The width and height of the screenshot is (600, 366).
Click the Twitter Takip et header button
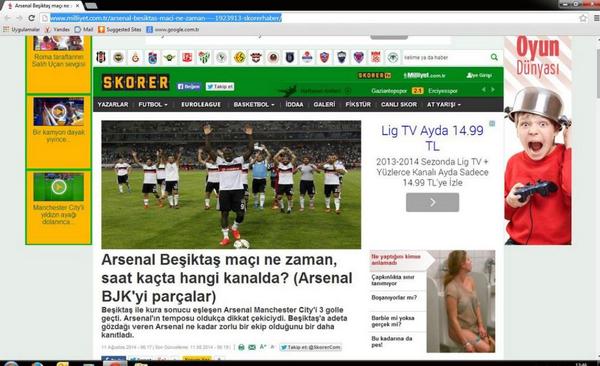click(220, 87)
